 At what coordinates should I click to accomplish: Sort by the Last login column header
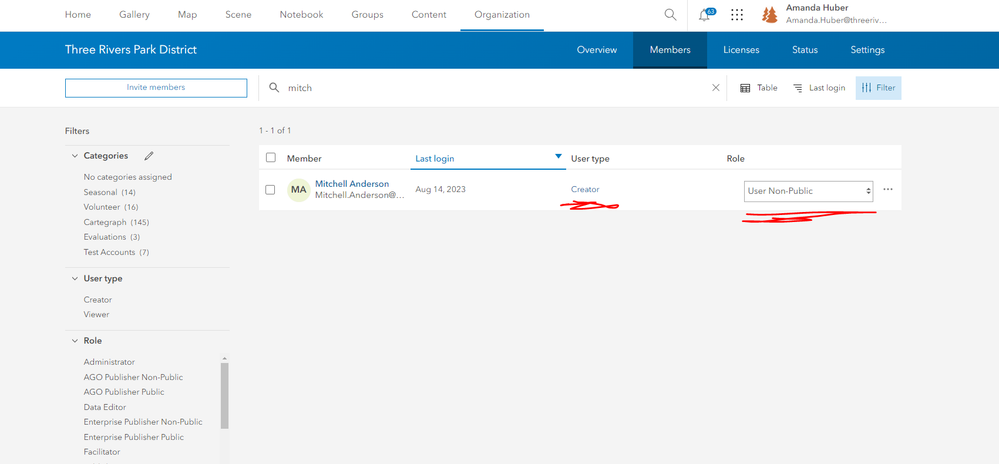pos(435,159)
